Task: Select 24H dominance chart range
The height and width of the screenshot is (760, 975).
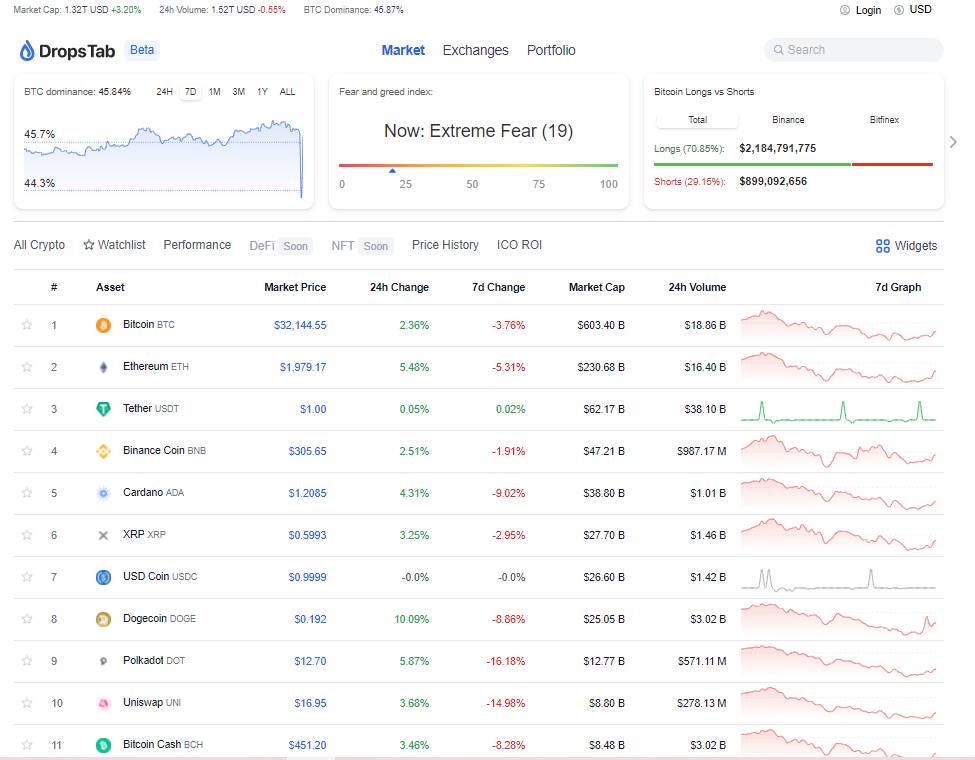Action: (164, 92)
